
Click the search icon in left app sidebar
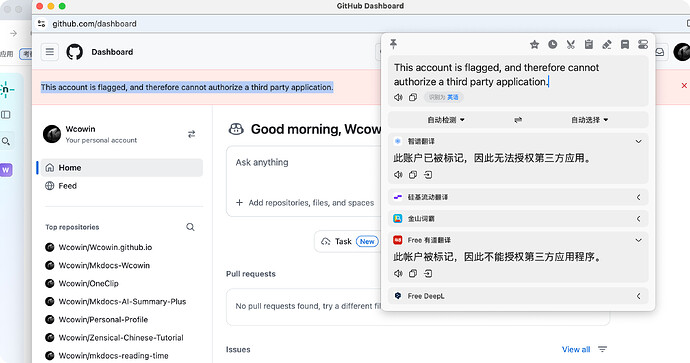[6, 141]
